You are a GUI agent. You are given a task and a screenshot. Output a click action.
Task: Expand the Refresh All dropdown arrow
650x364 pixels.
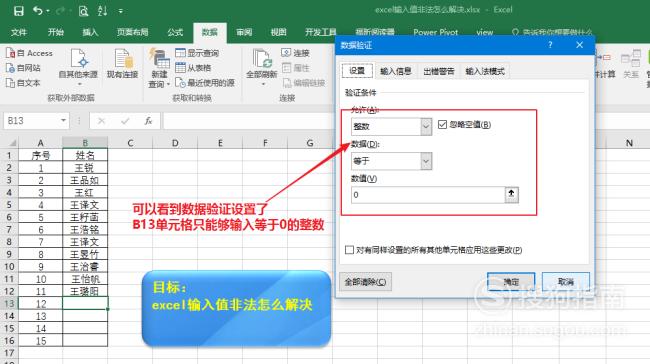[263, 84]
